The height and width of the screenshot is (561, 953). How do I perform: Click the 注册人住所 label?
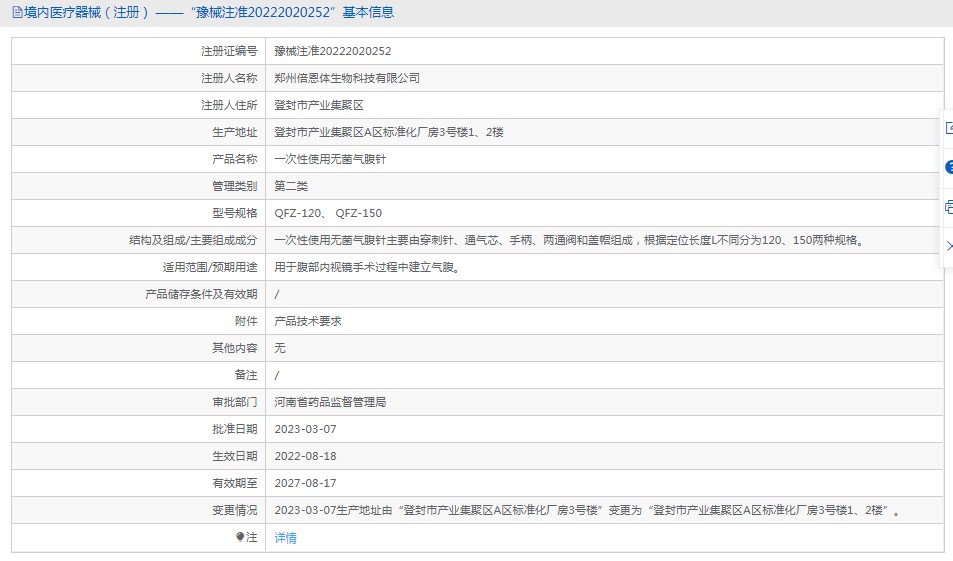click(x=229, y=105)
